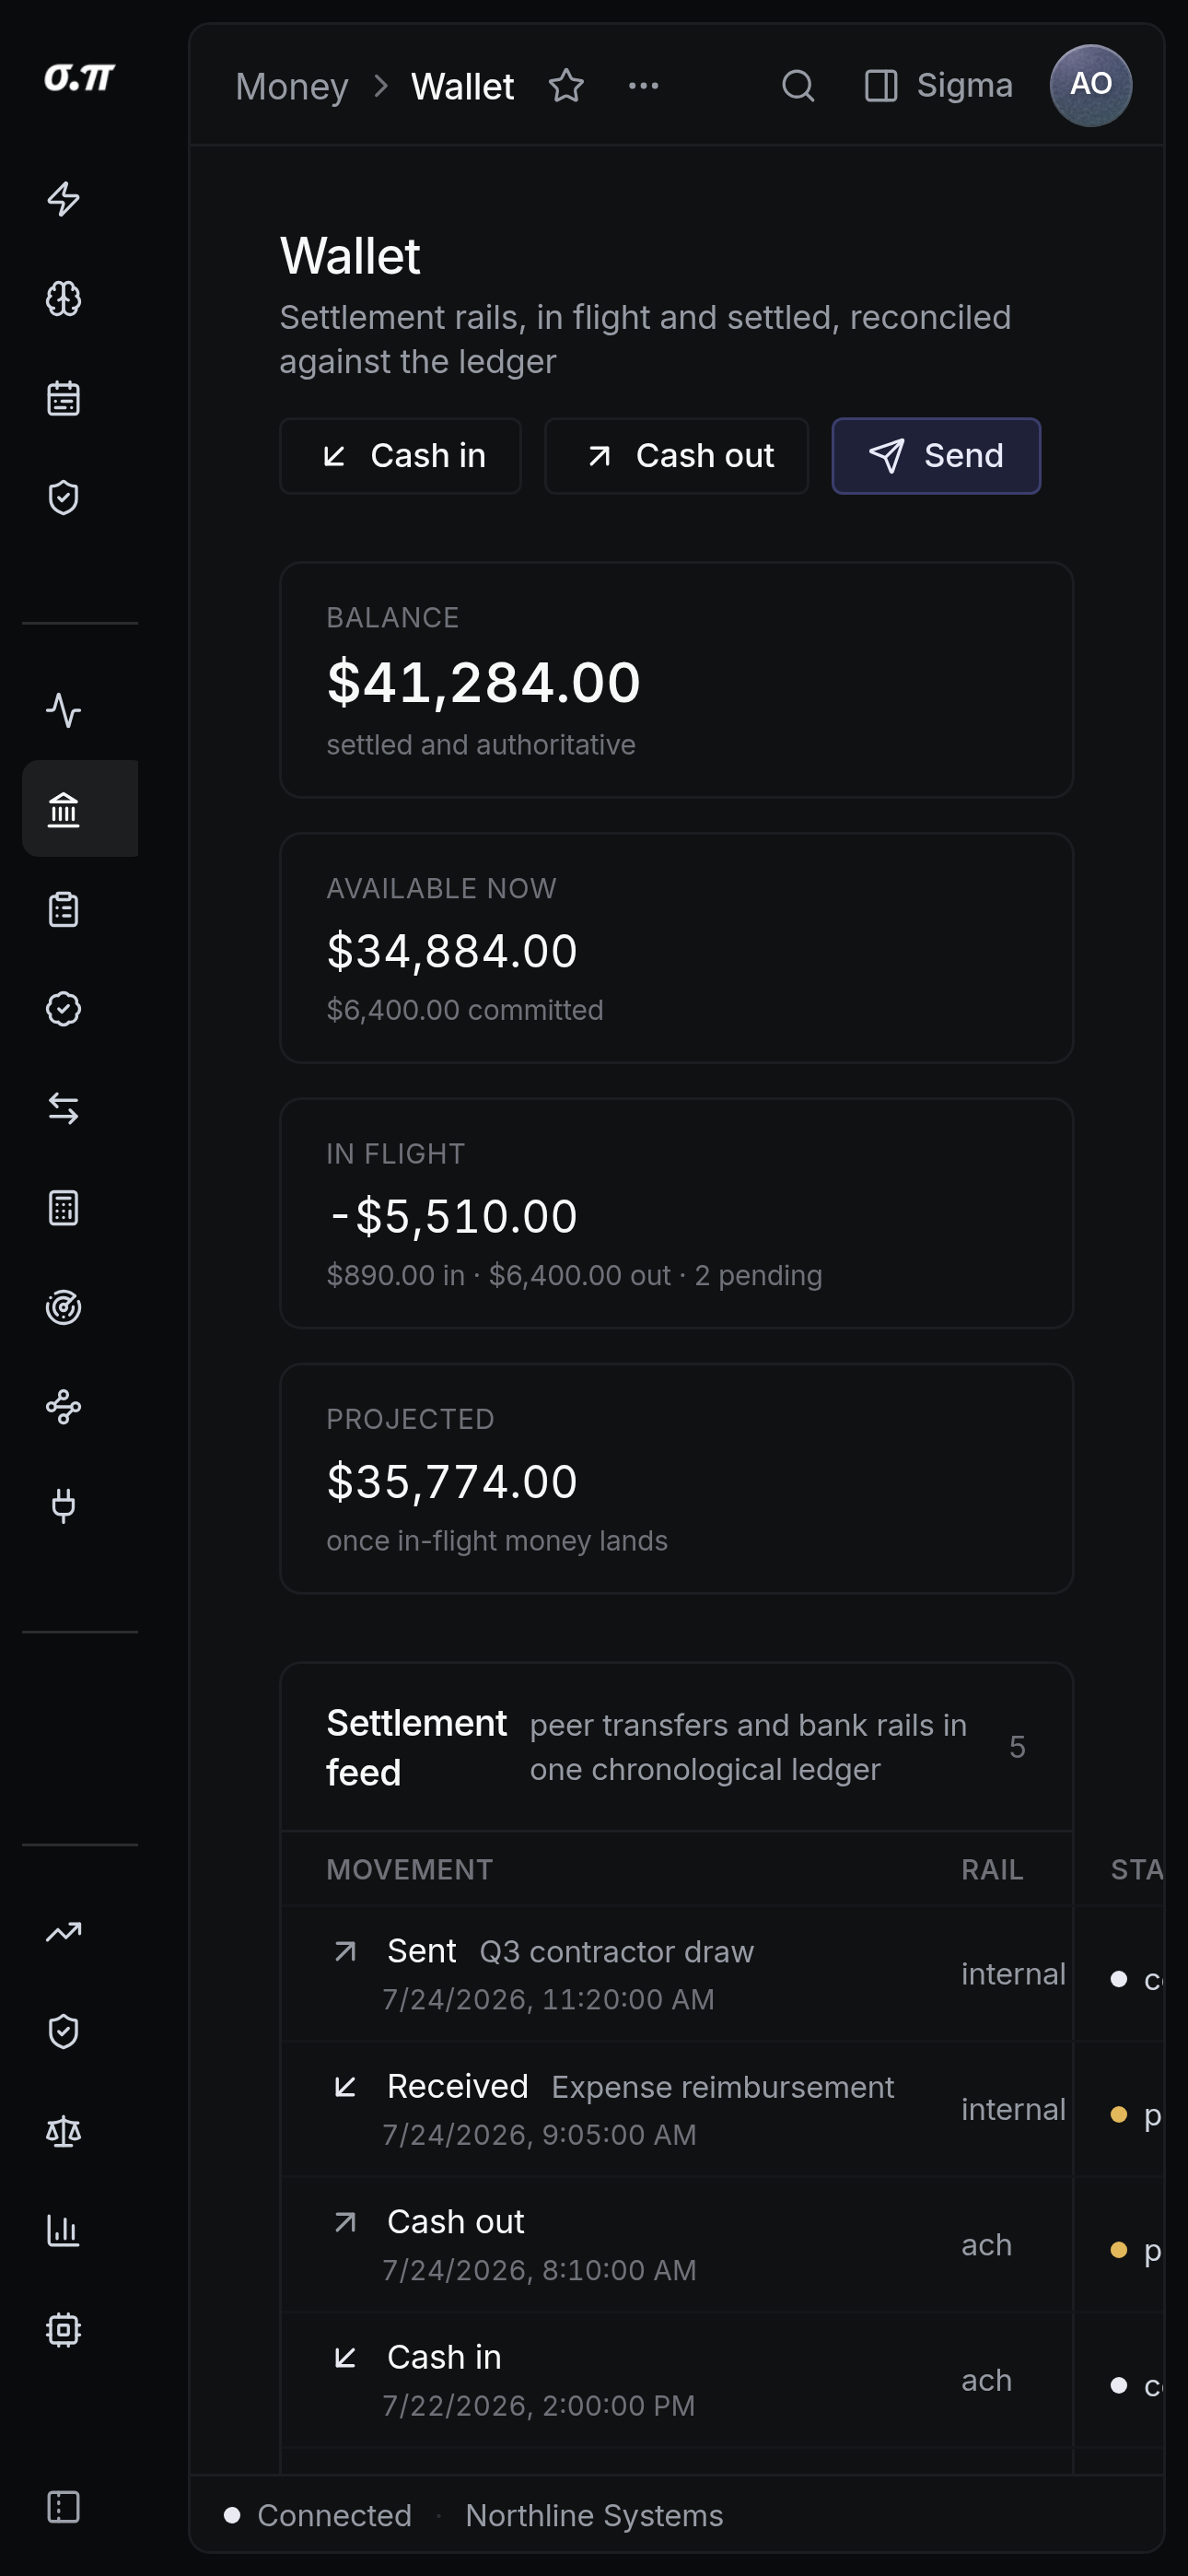
Task: Open the plug integrations sidebar icon
Action: point(64,1506)
